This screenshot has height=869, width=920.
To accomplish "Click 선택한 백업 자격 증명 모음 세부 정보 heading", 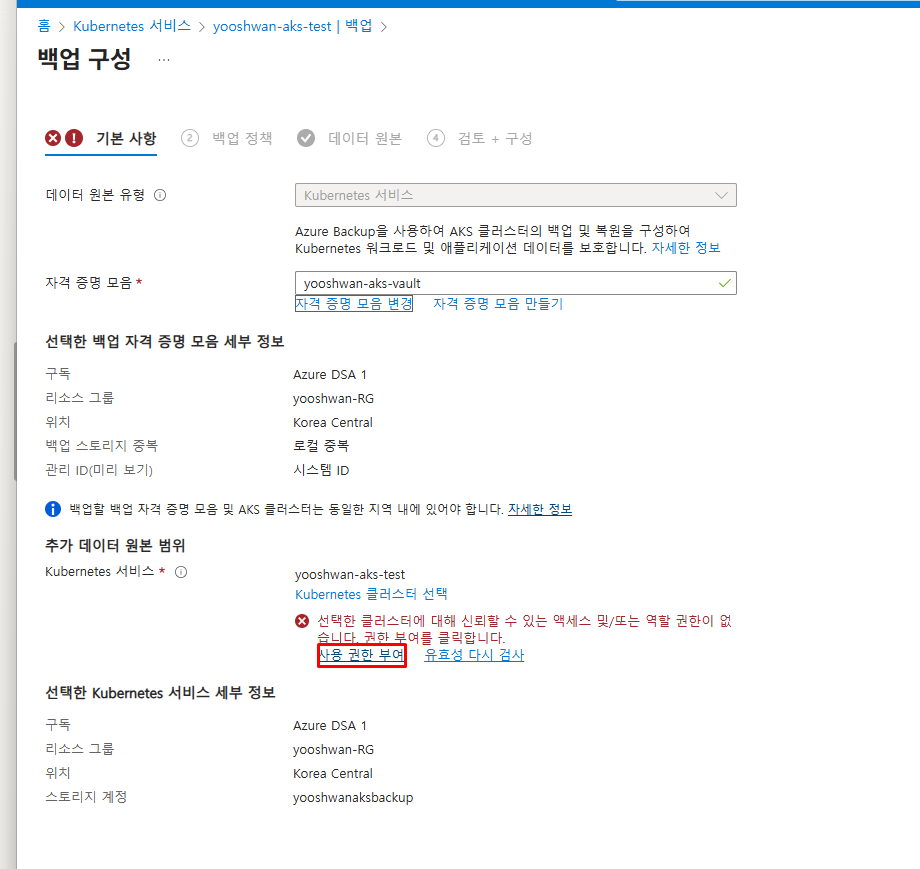I will coord(165,341).
